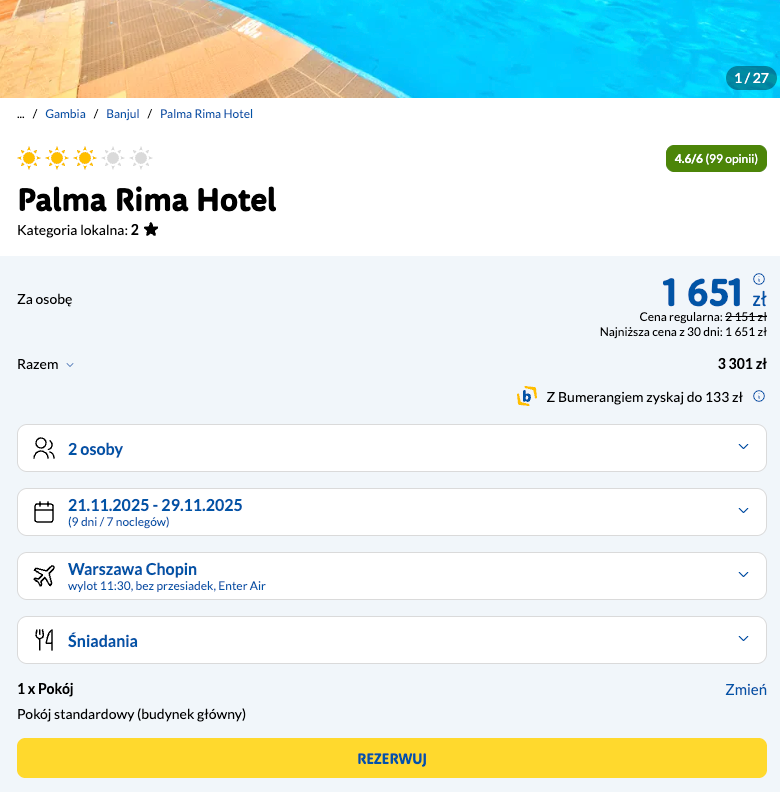
Task: Expand the Razem total breakdown
Action: click(x=70, y=365)
